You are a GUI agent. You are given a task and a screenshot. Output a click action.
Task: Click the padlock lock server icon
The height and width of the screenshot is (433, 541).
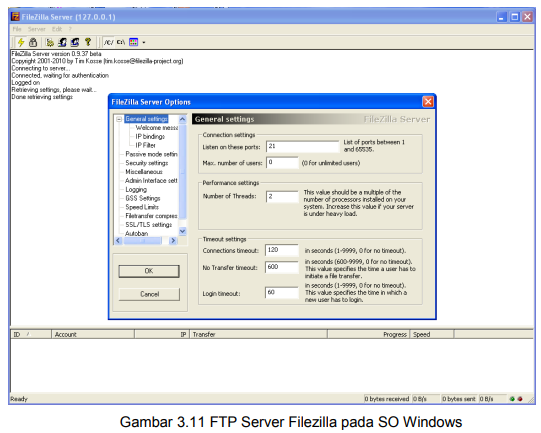33,42
